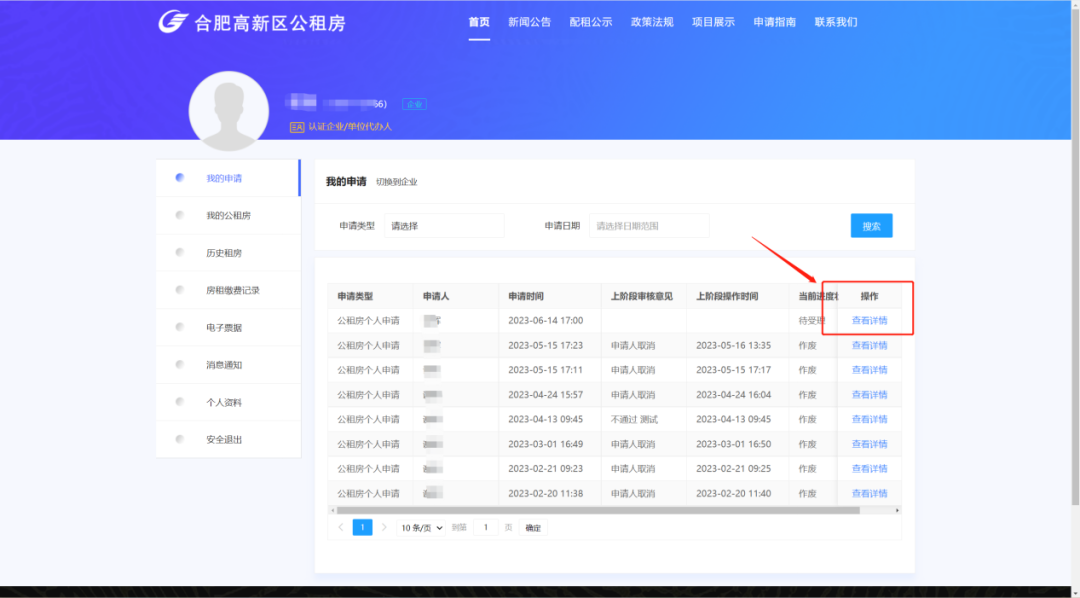The image size is (1080, 598).
Task: Click the bullet icon beside 我的公租房
Action: coord(180,215)
